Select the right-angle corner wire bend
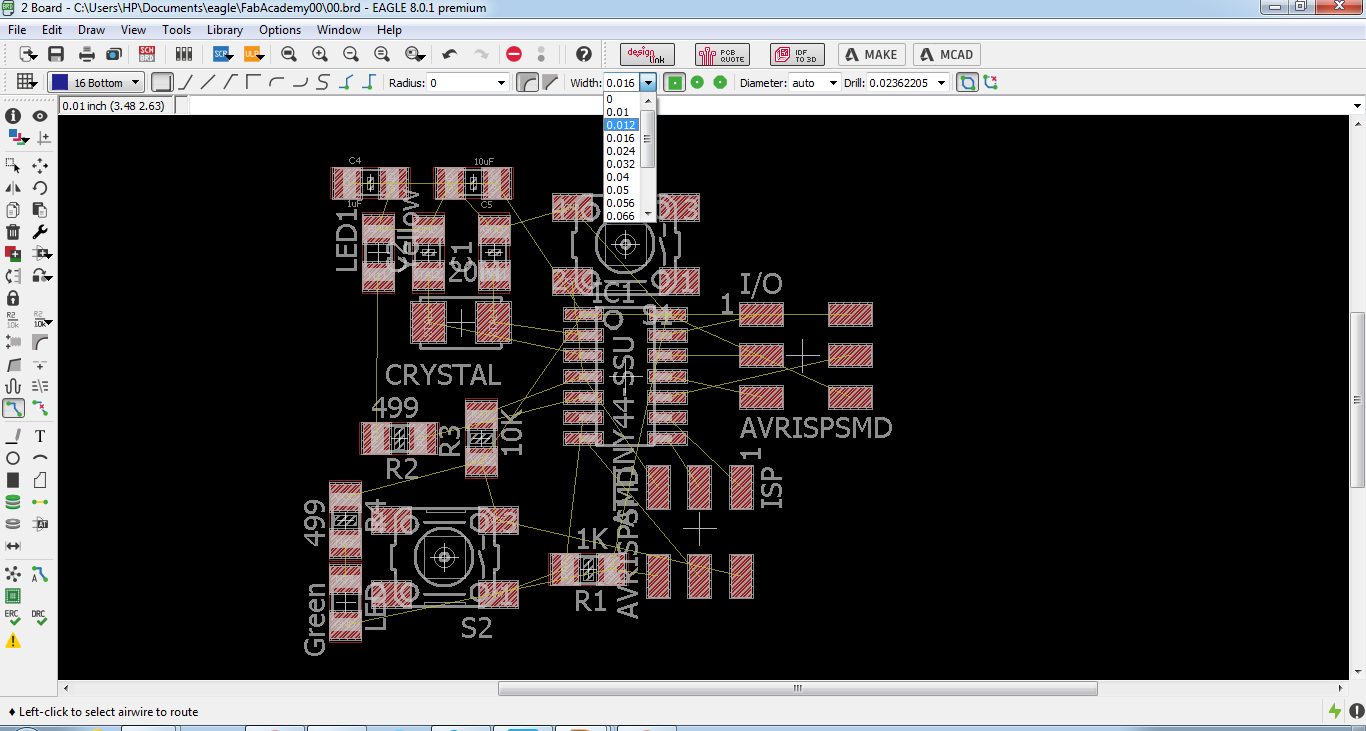 pos(253,82)
